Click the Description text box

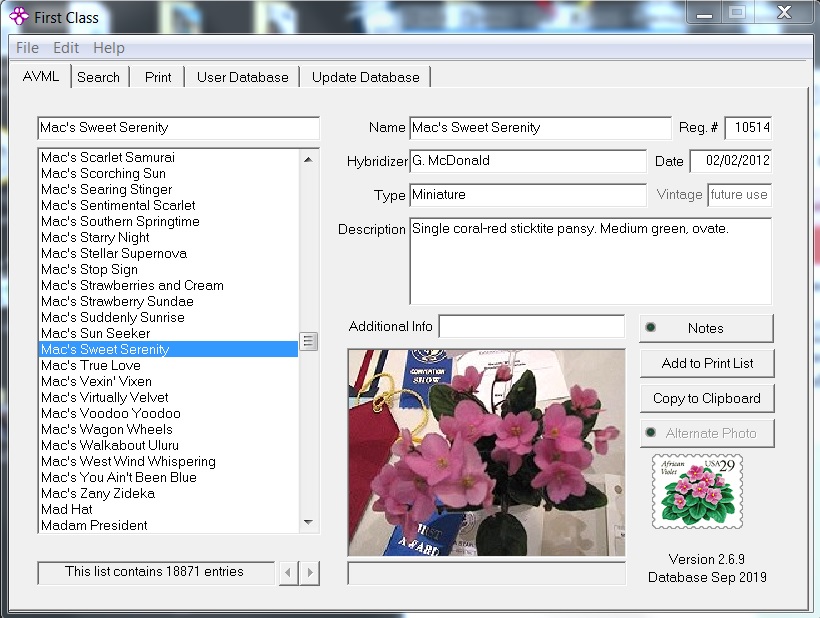tap(590, 261)
